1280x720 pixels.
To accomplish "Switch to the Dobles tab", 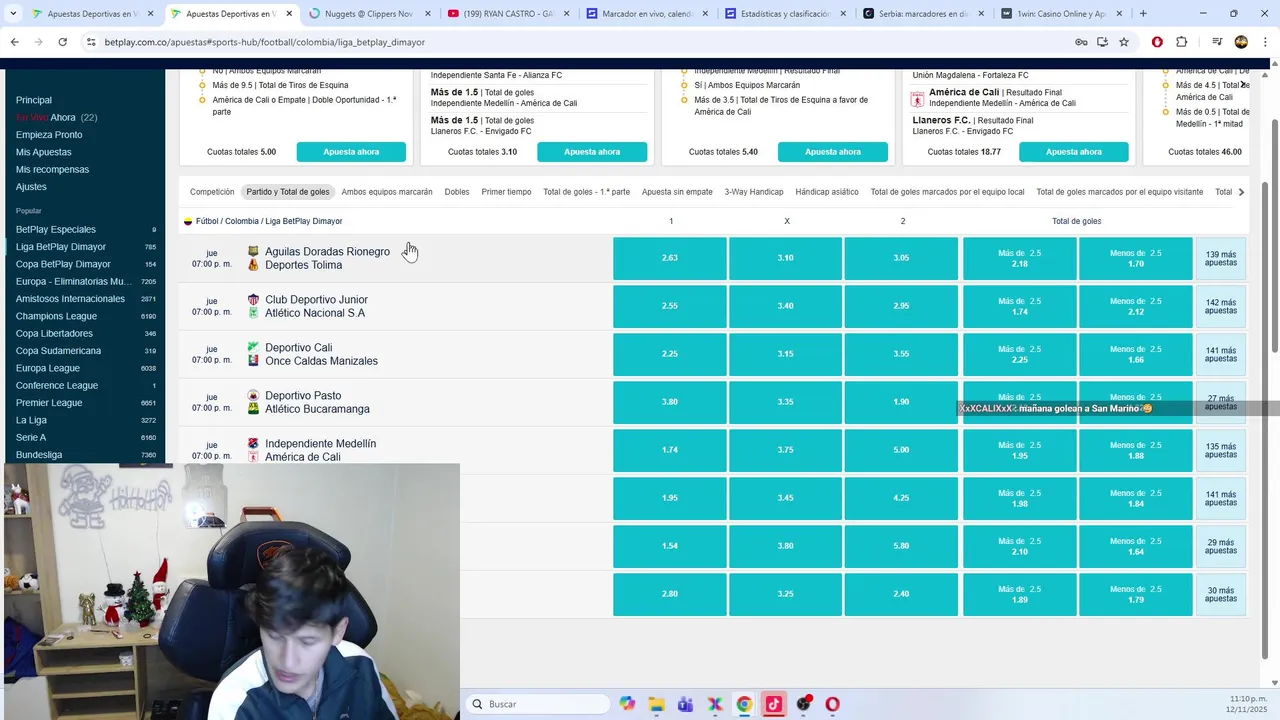I will tap(457, 192).
